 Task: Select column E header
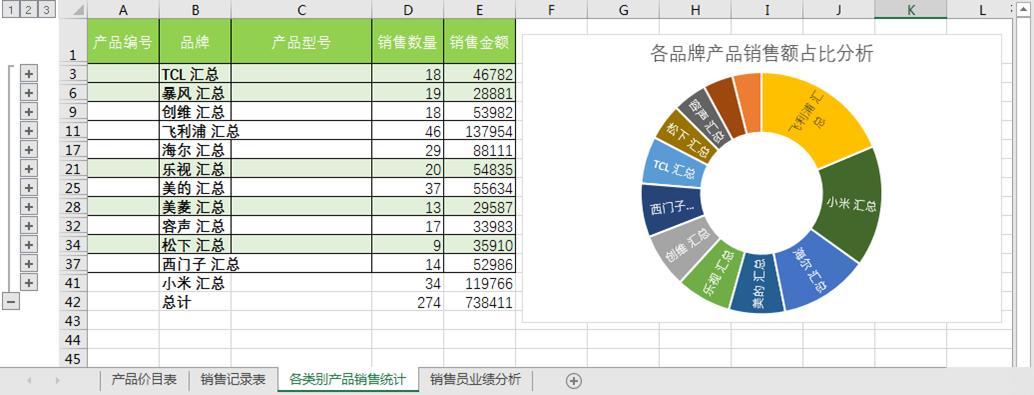tap(479, 9)
